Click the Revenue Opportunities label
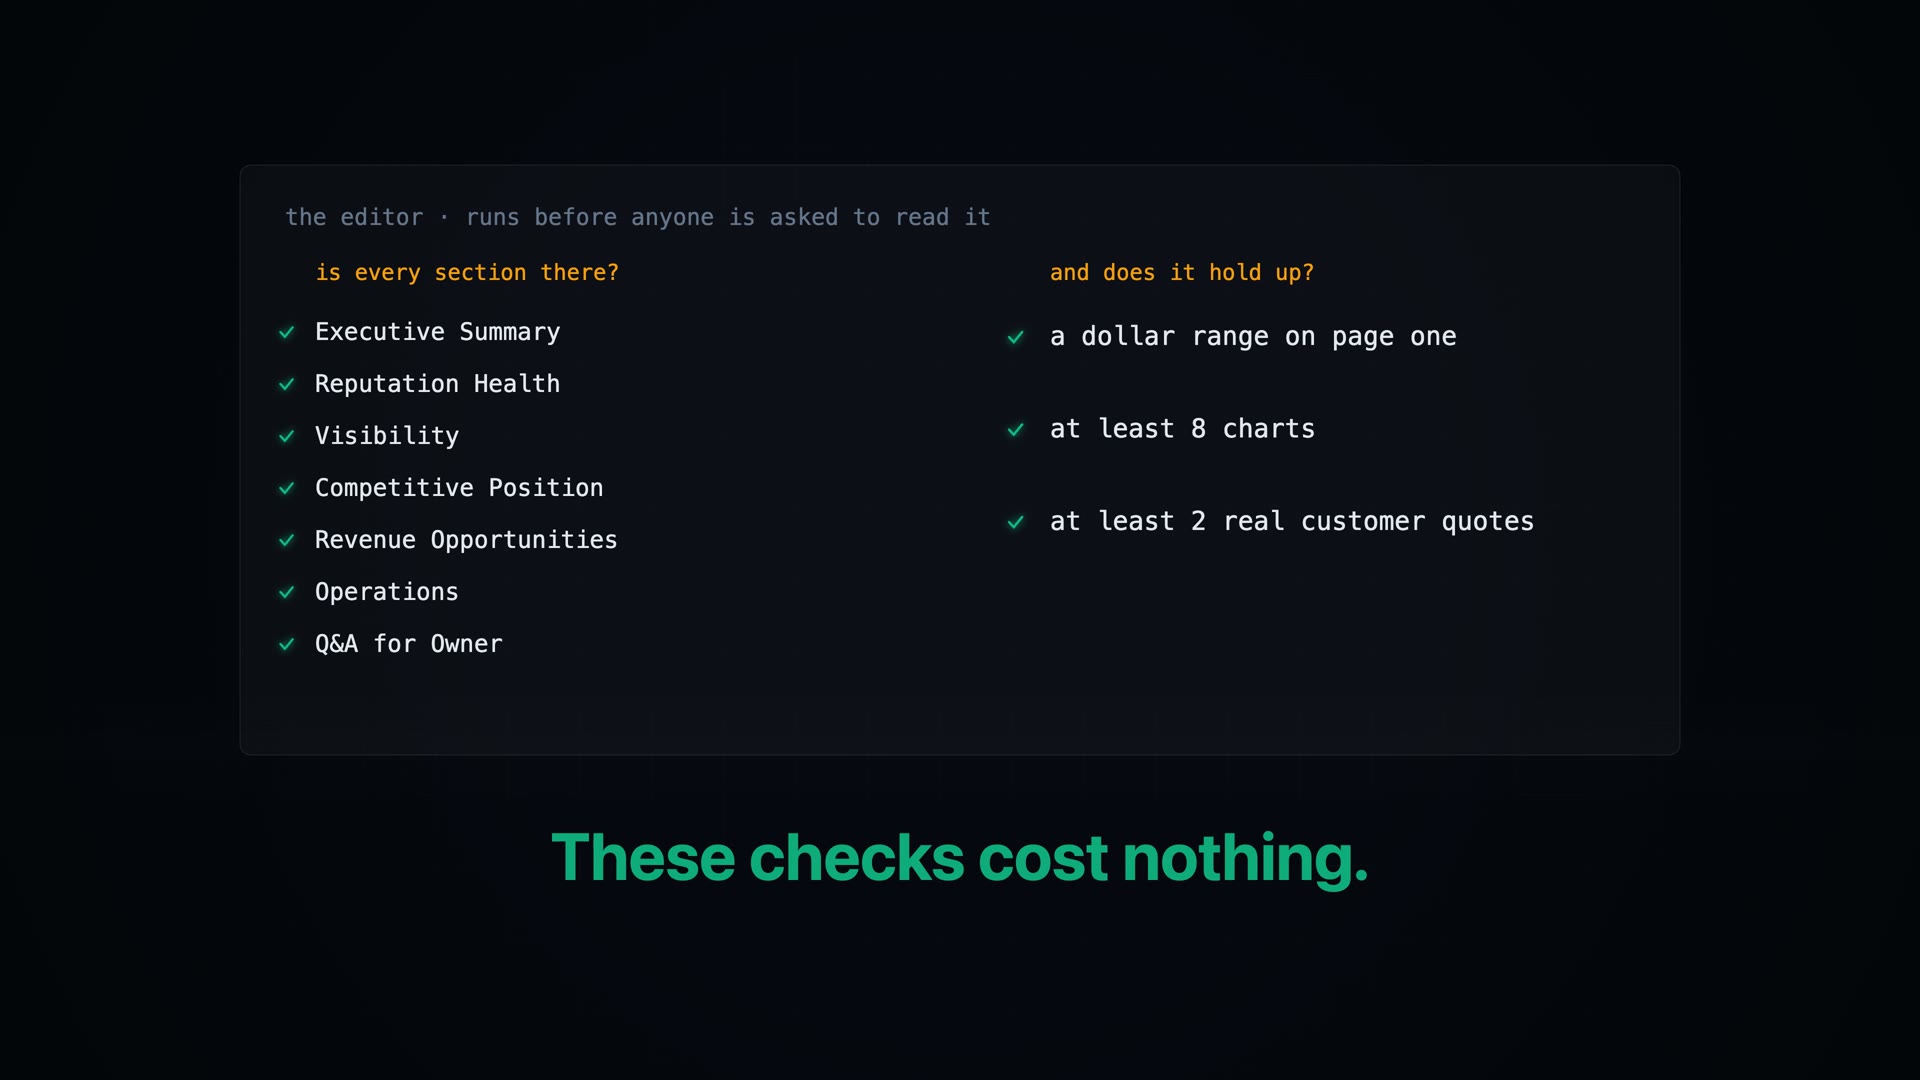Screen dimensions: 1920x1080 coord(466,540)
